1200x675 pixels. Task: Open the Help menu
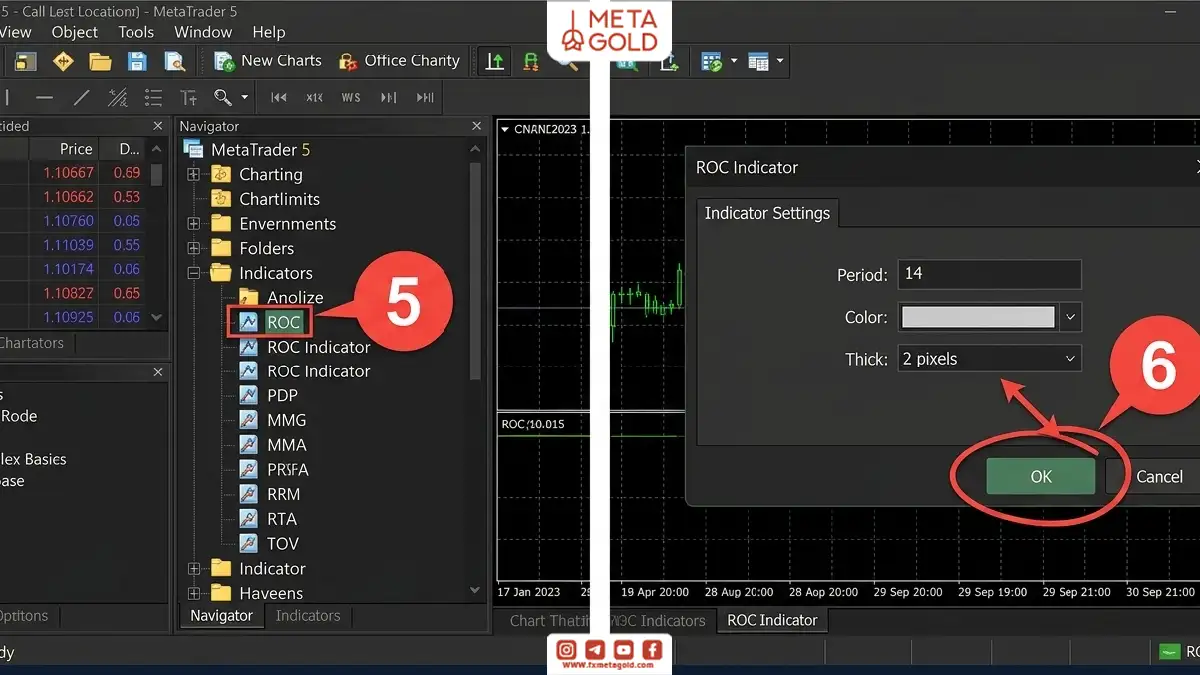click(269, 32)
